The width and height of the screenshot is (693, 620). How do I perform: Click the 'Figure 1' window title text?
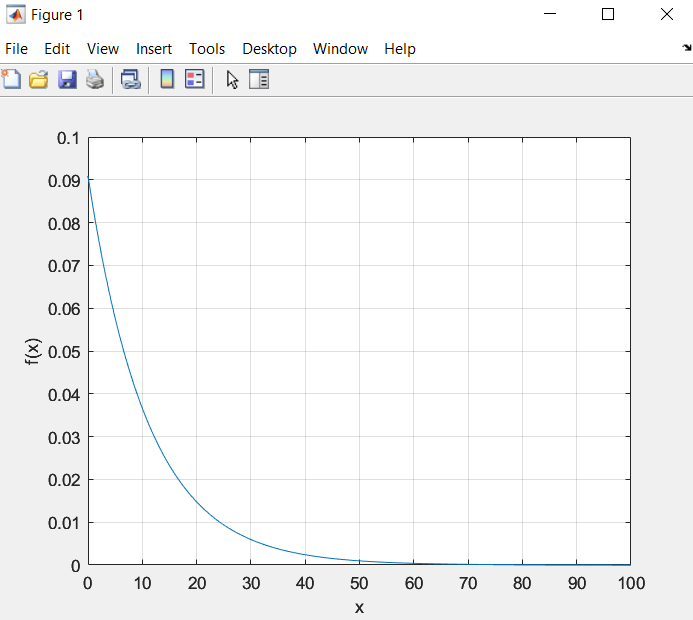(57, 15)
